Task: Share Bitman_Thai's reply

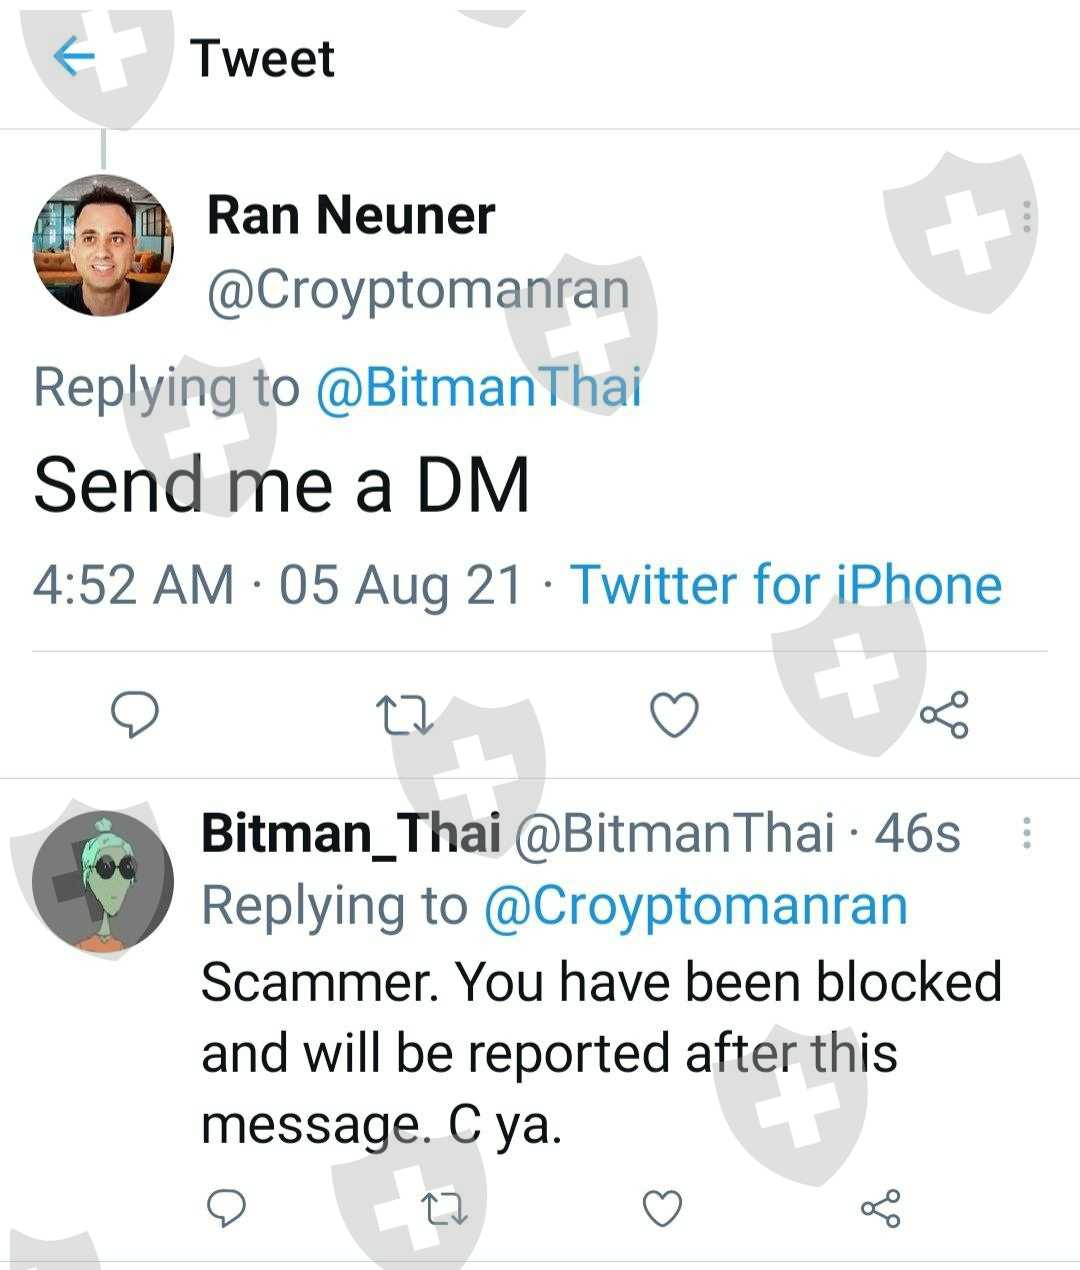Action: (x=880, y=1208)
